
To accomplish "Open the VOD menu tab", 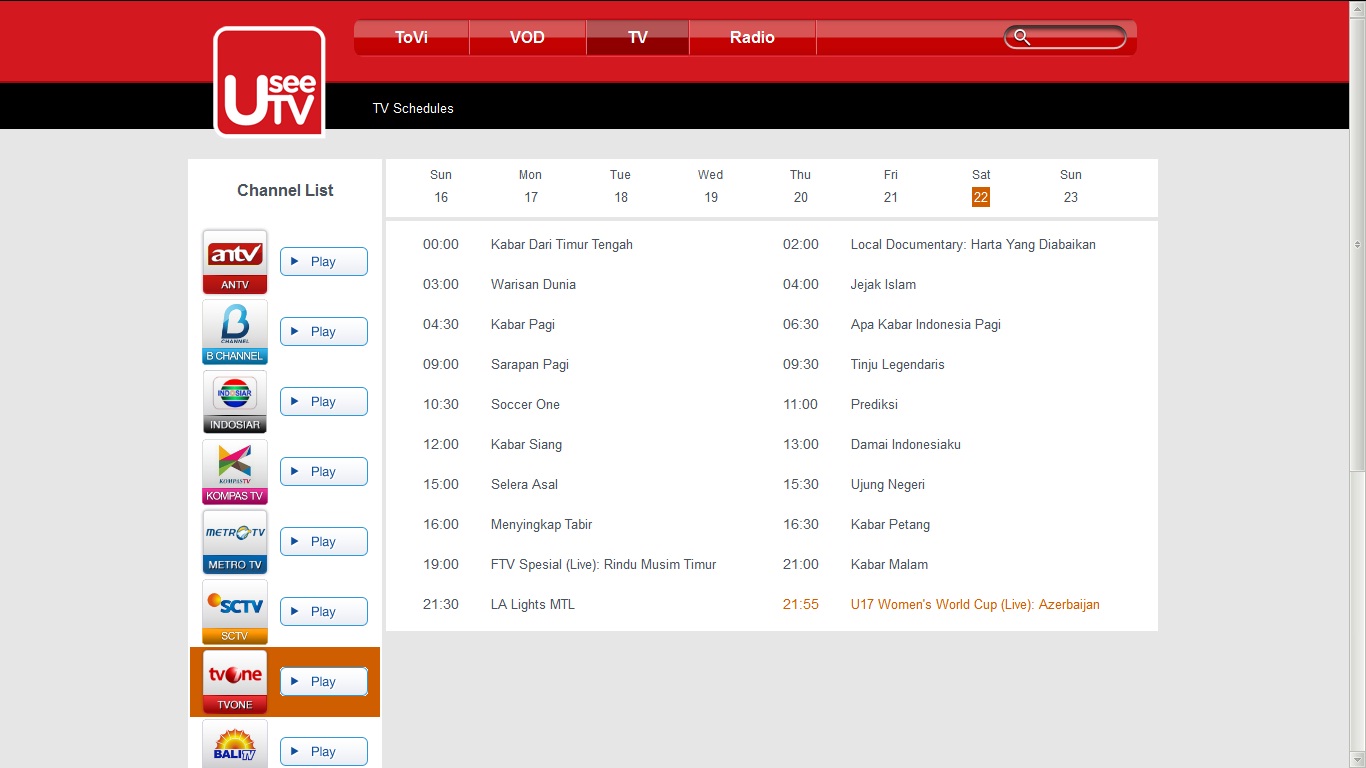I will [x=527, y=38].
